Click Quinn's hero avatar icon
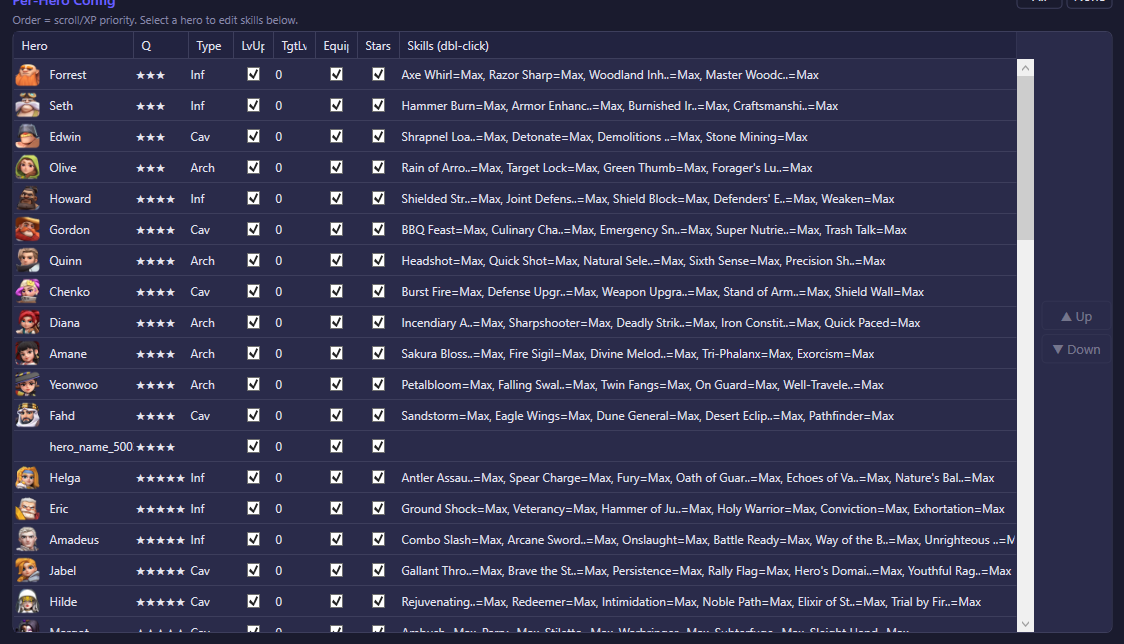The image size is (1124, 644). [x=28, y=260]
